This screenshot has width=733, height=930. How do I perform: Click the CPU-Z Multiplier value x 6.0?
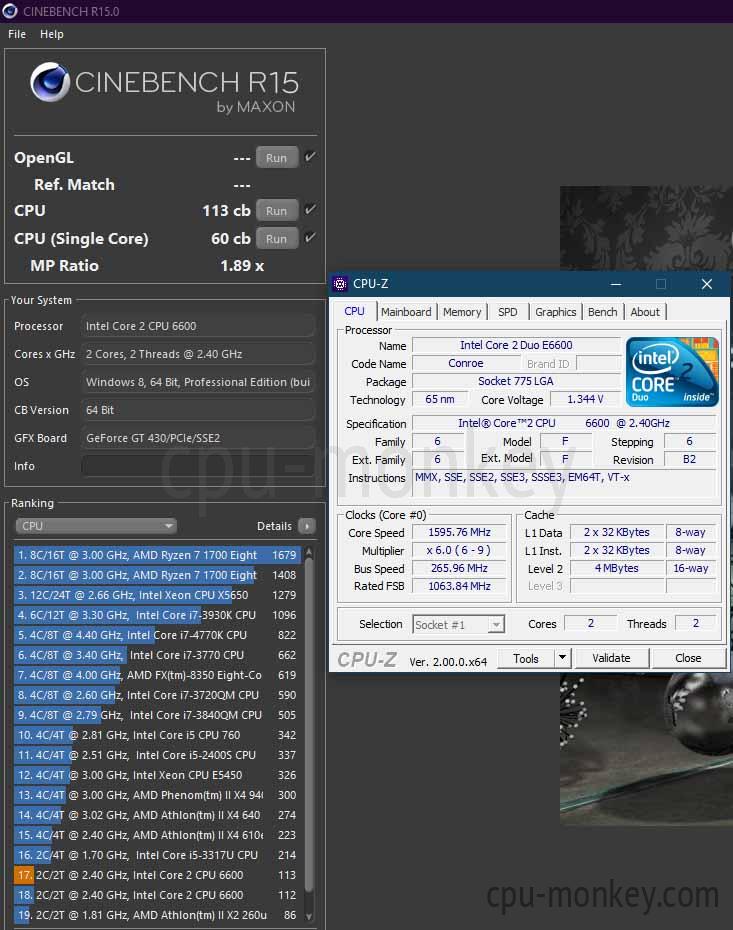(460, 550)
